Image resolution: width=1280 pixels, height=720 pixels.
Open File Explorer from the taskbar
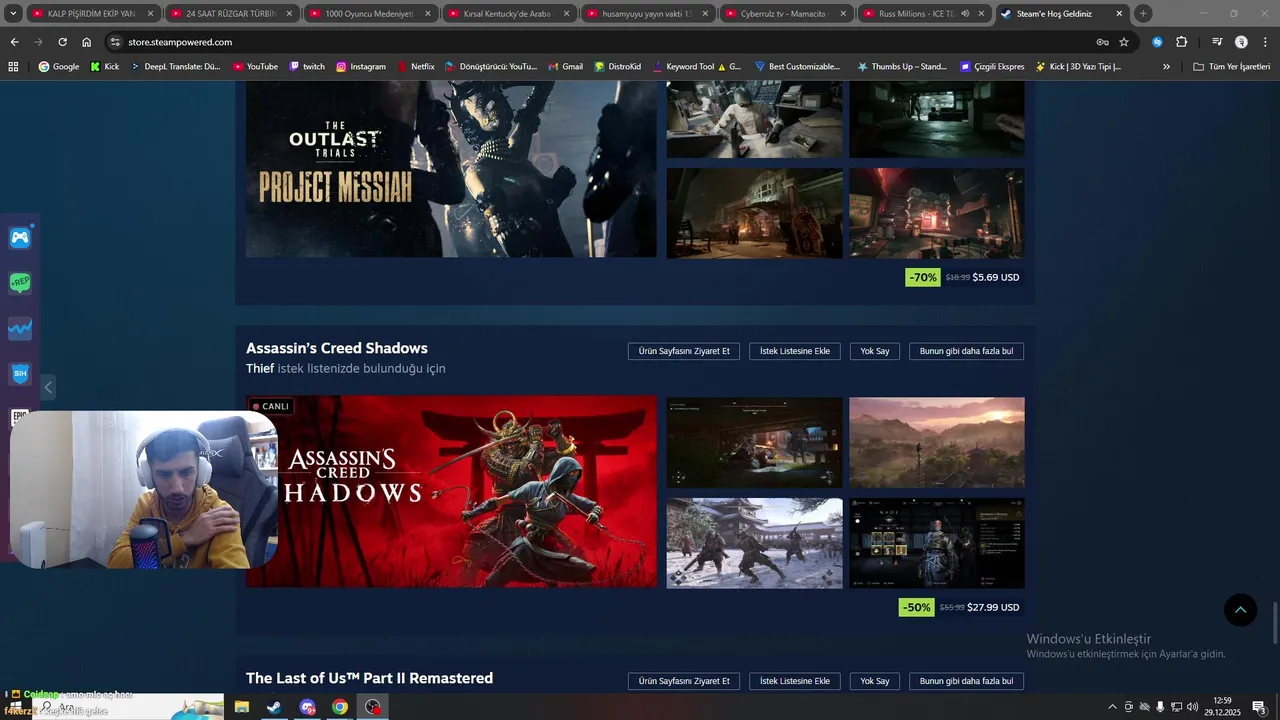(x=242, y=707)
